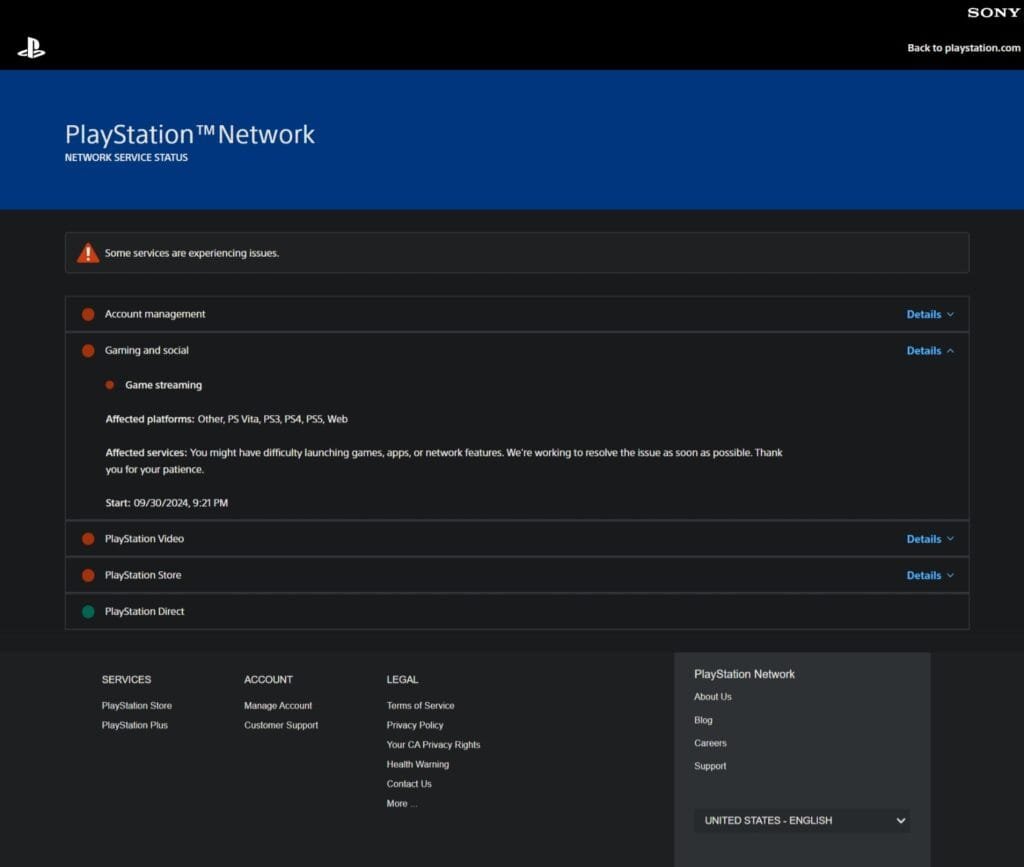Go back to playstation.com
This screenshot has width=1024, height=867.
tap(963, 48)
